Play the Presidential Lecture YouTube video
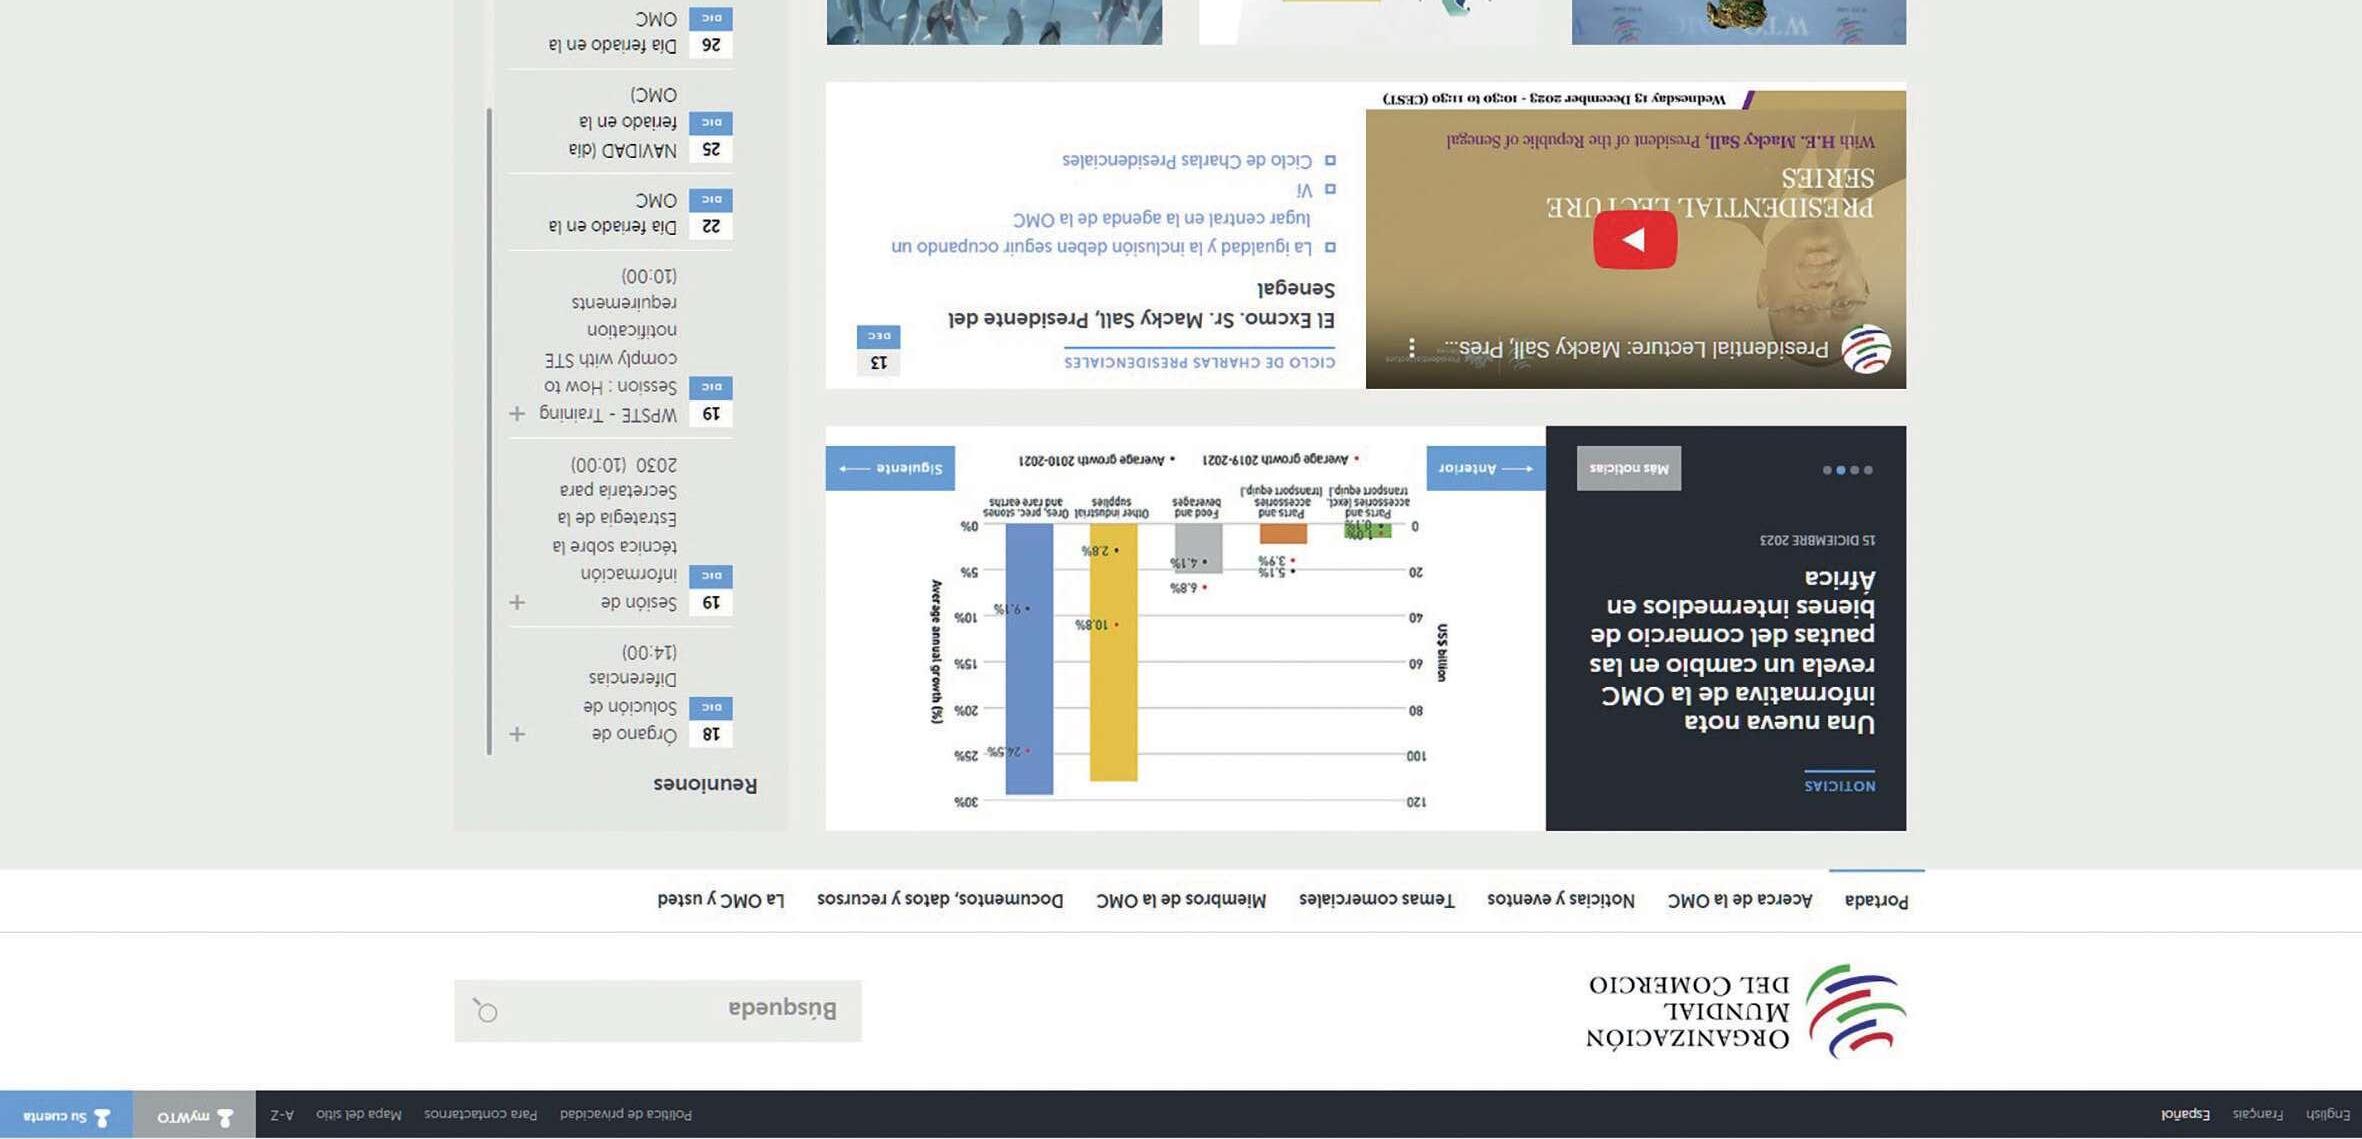 click(1634, 240)
